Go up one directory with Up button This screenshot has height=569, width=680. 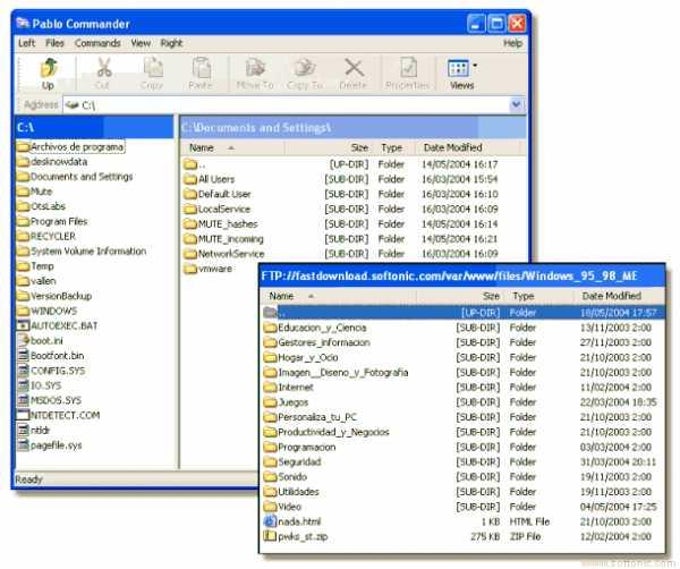pos(48,74)
